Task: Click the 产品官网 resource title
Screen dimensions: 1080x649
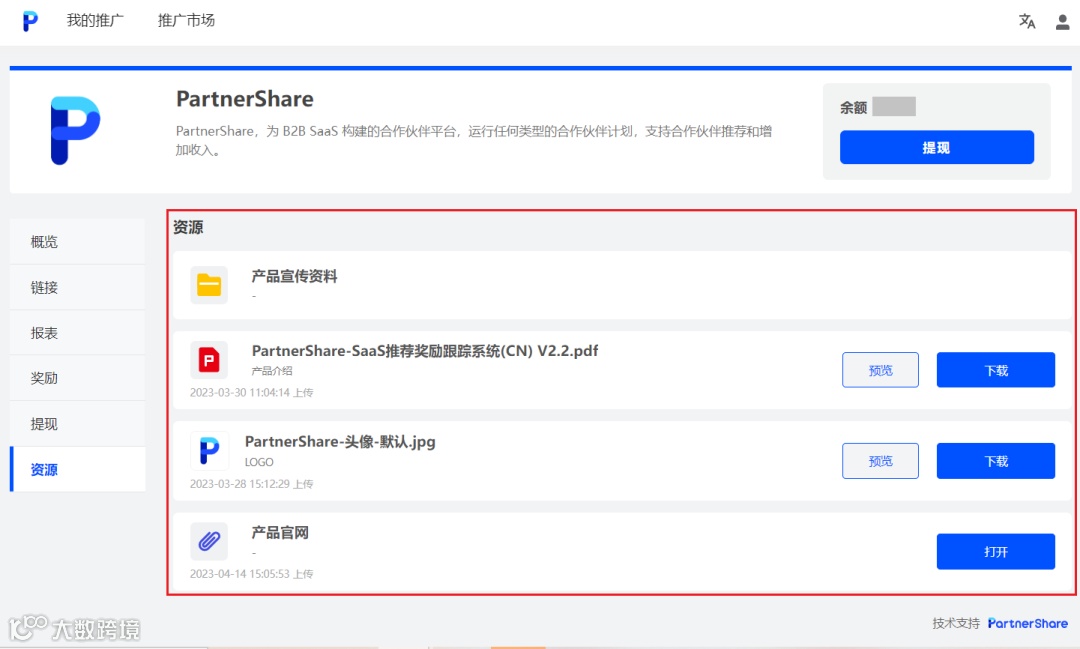Action: point(280,533)
